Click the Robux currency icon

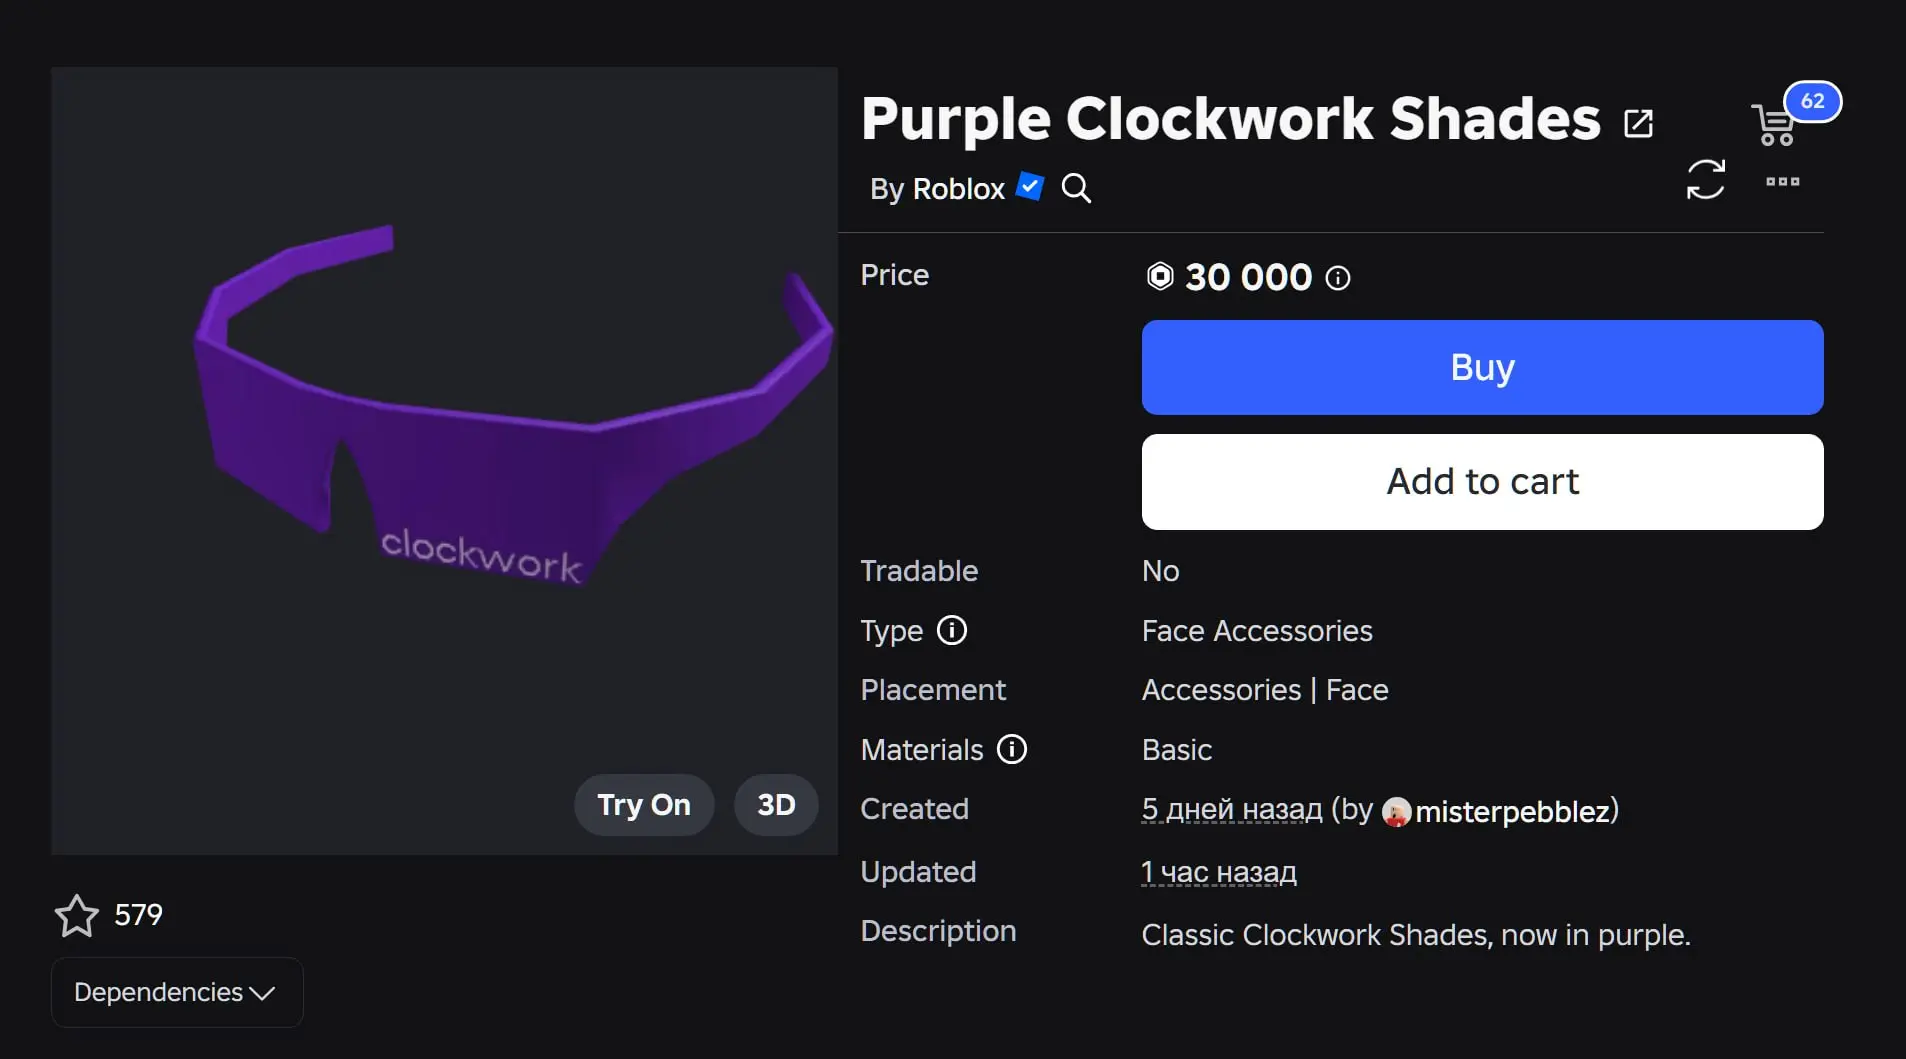(x=1159, y=276)
